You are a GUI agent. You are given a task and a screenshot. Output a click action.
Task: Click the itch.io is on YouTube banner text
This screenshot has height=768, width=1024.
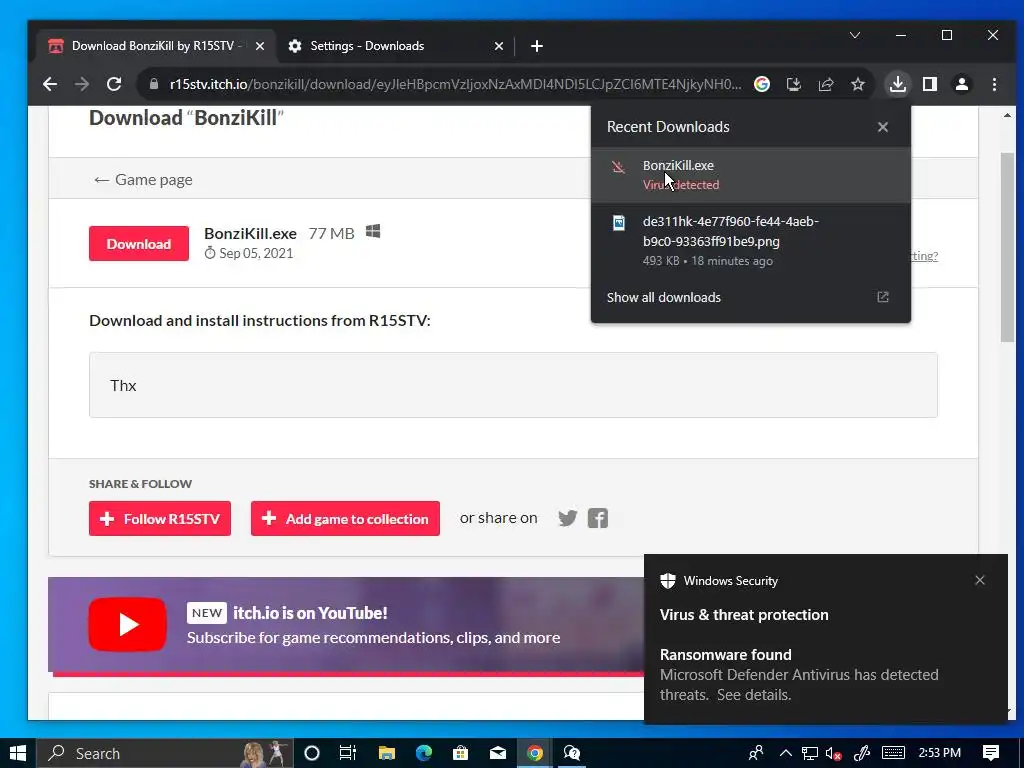point(310,613)
